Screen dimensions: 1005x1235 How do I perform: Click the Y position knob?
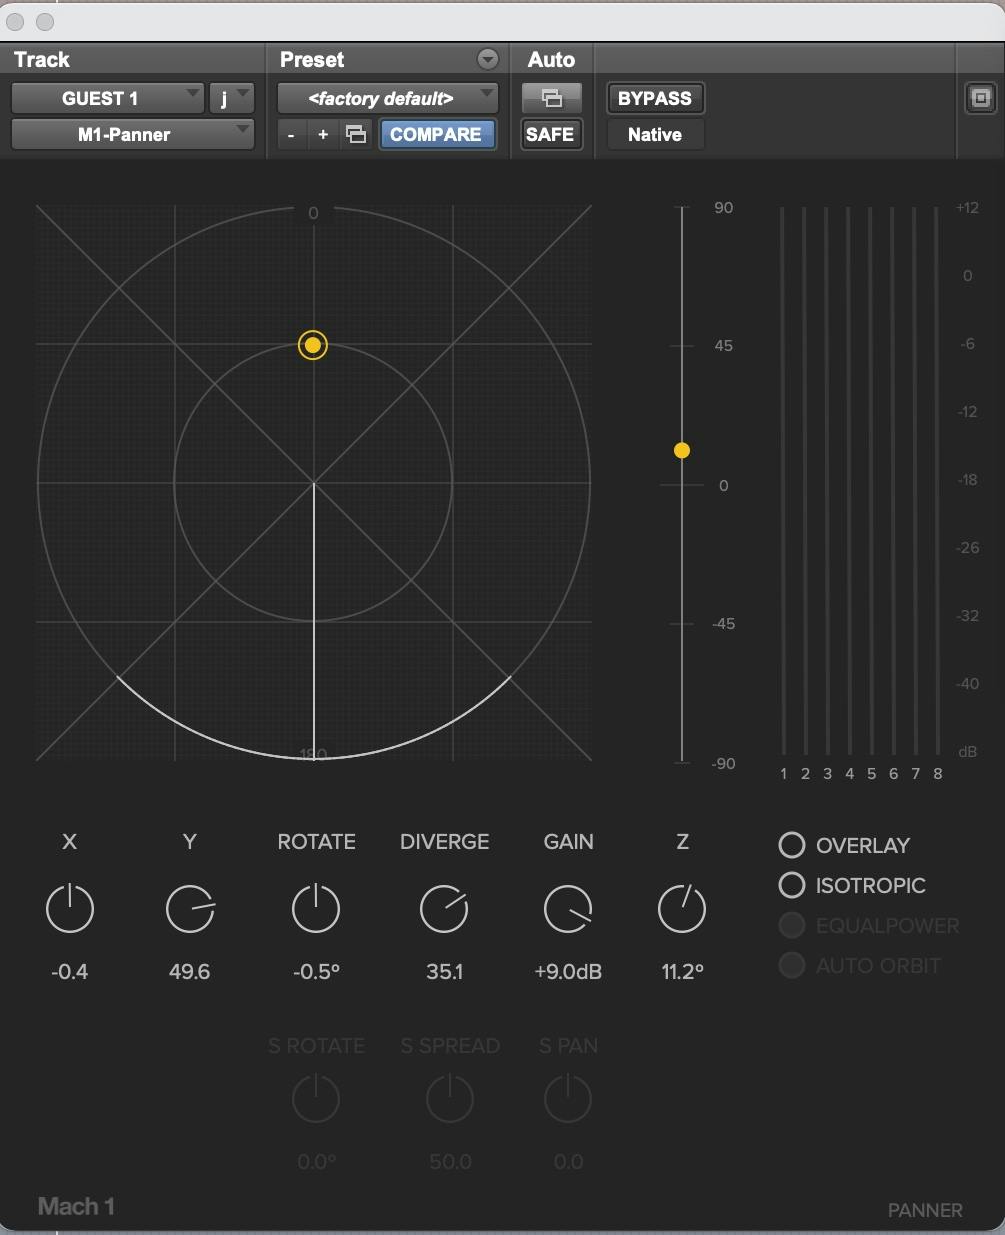coord(190,909)
